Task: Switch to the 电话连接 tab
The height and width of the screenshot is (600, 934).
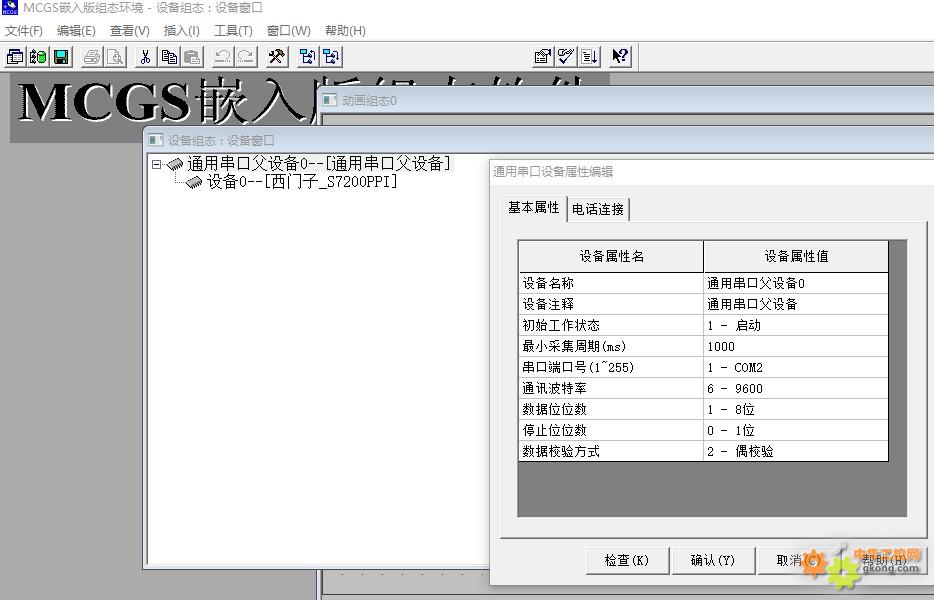Action: 598,209
